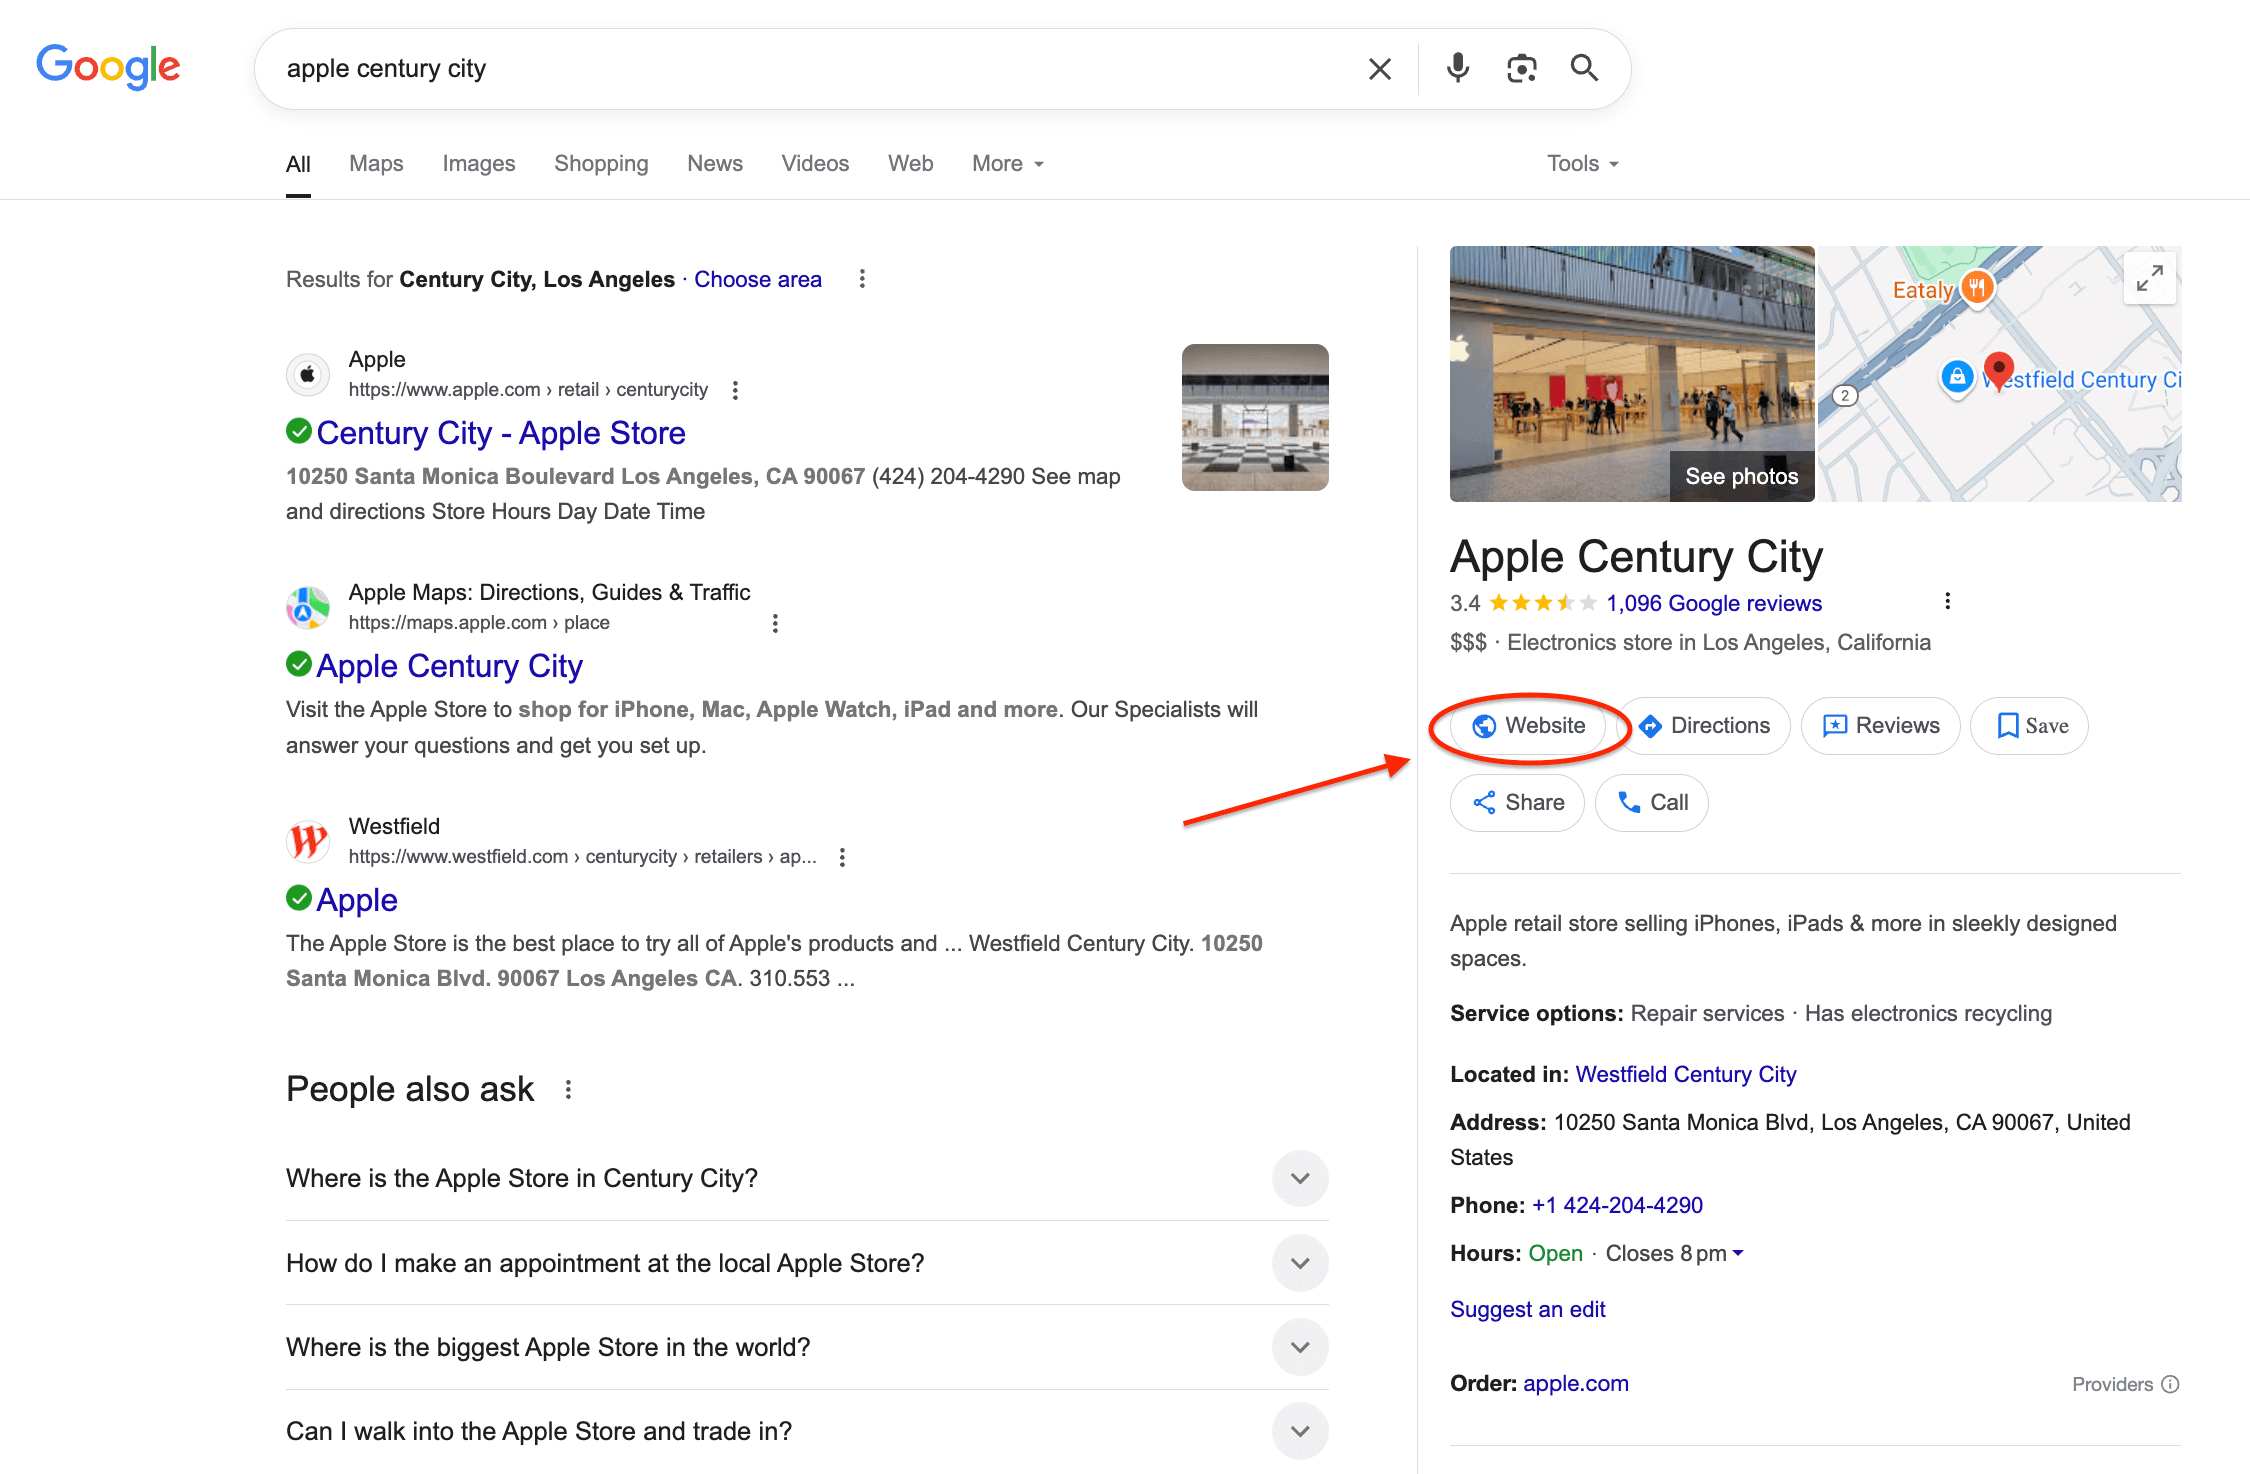The width and height of the screenshot is (2250, 1474).
Task: Save Apple Century City with bookmark button
Action: point(2030,725)
